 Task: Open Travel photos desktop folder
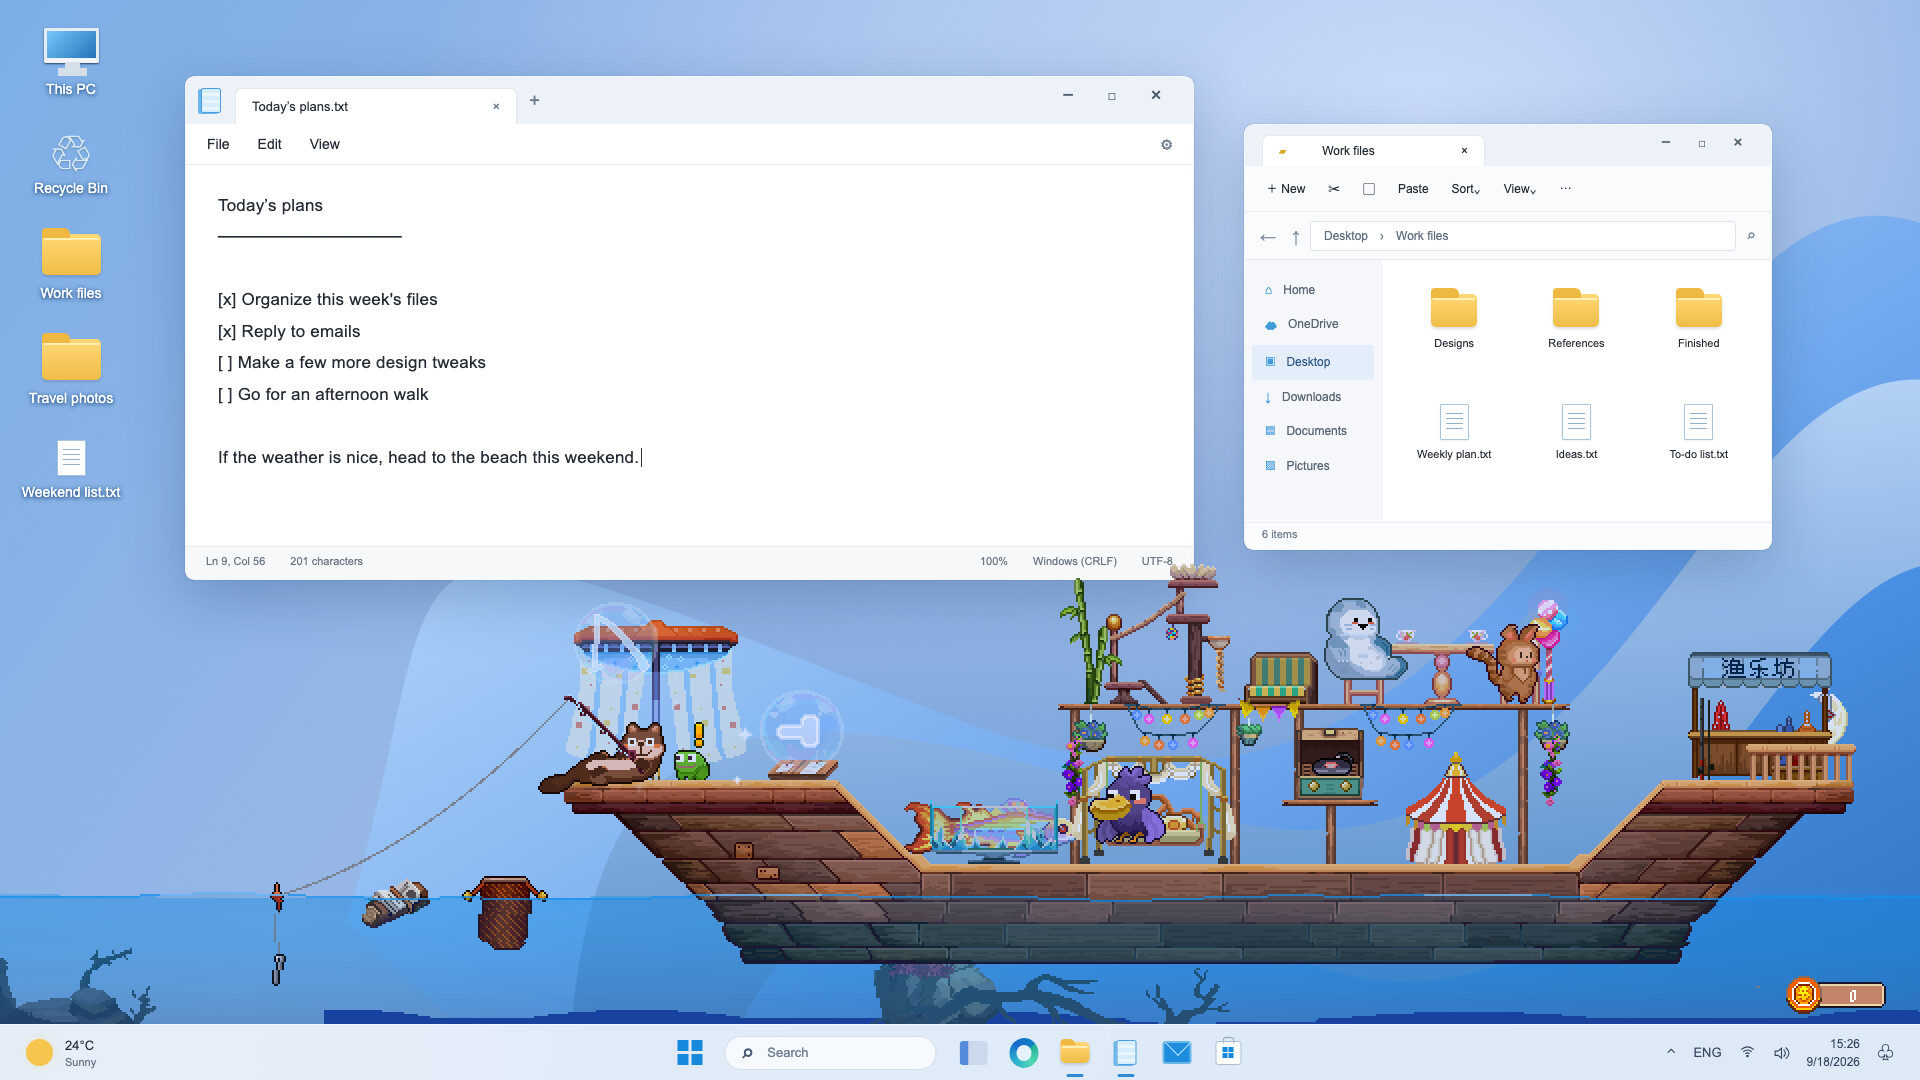71,369
